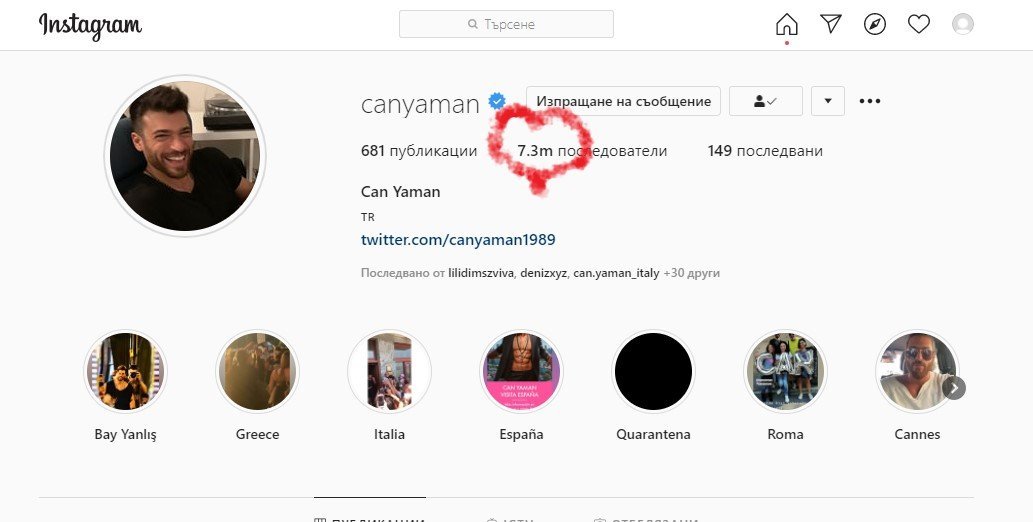Click Изпращане на съобщение button
Image resolution: width=1033 pixels, height=522 pixels.
point(623,101)
